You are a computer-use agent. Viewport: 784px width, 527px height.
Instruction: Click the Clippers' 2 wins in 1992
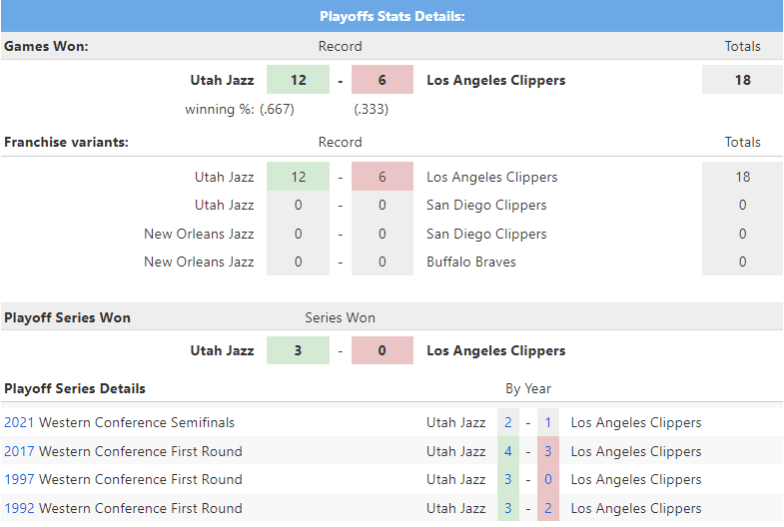[x=548, y=508]
